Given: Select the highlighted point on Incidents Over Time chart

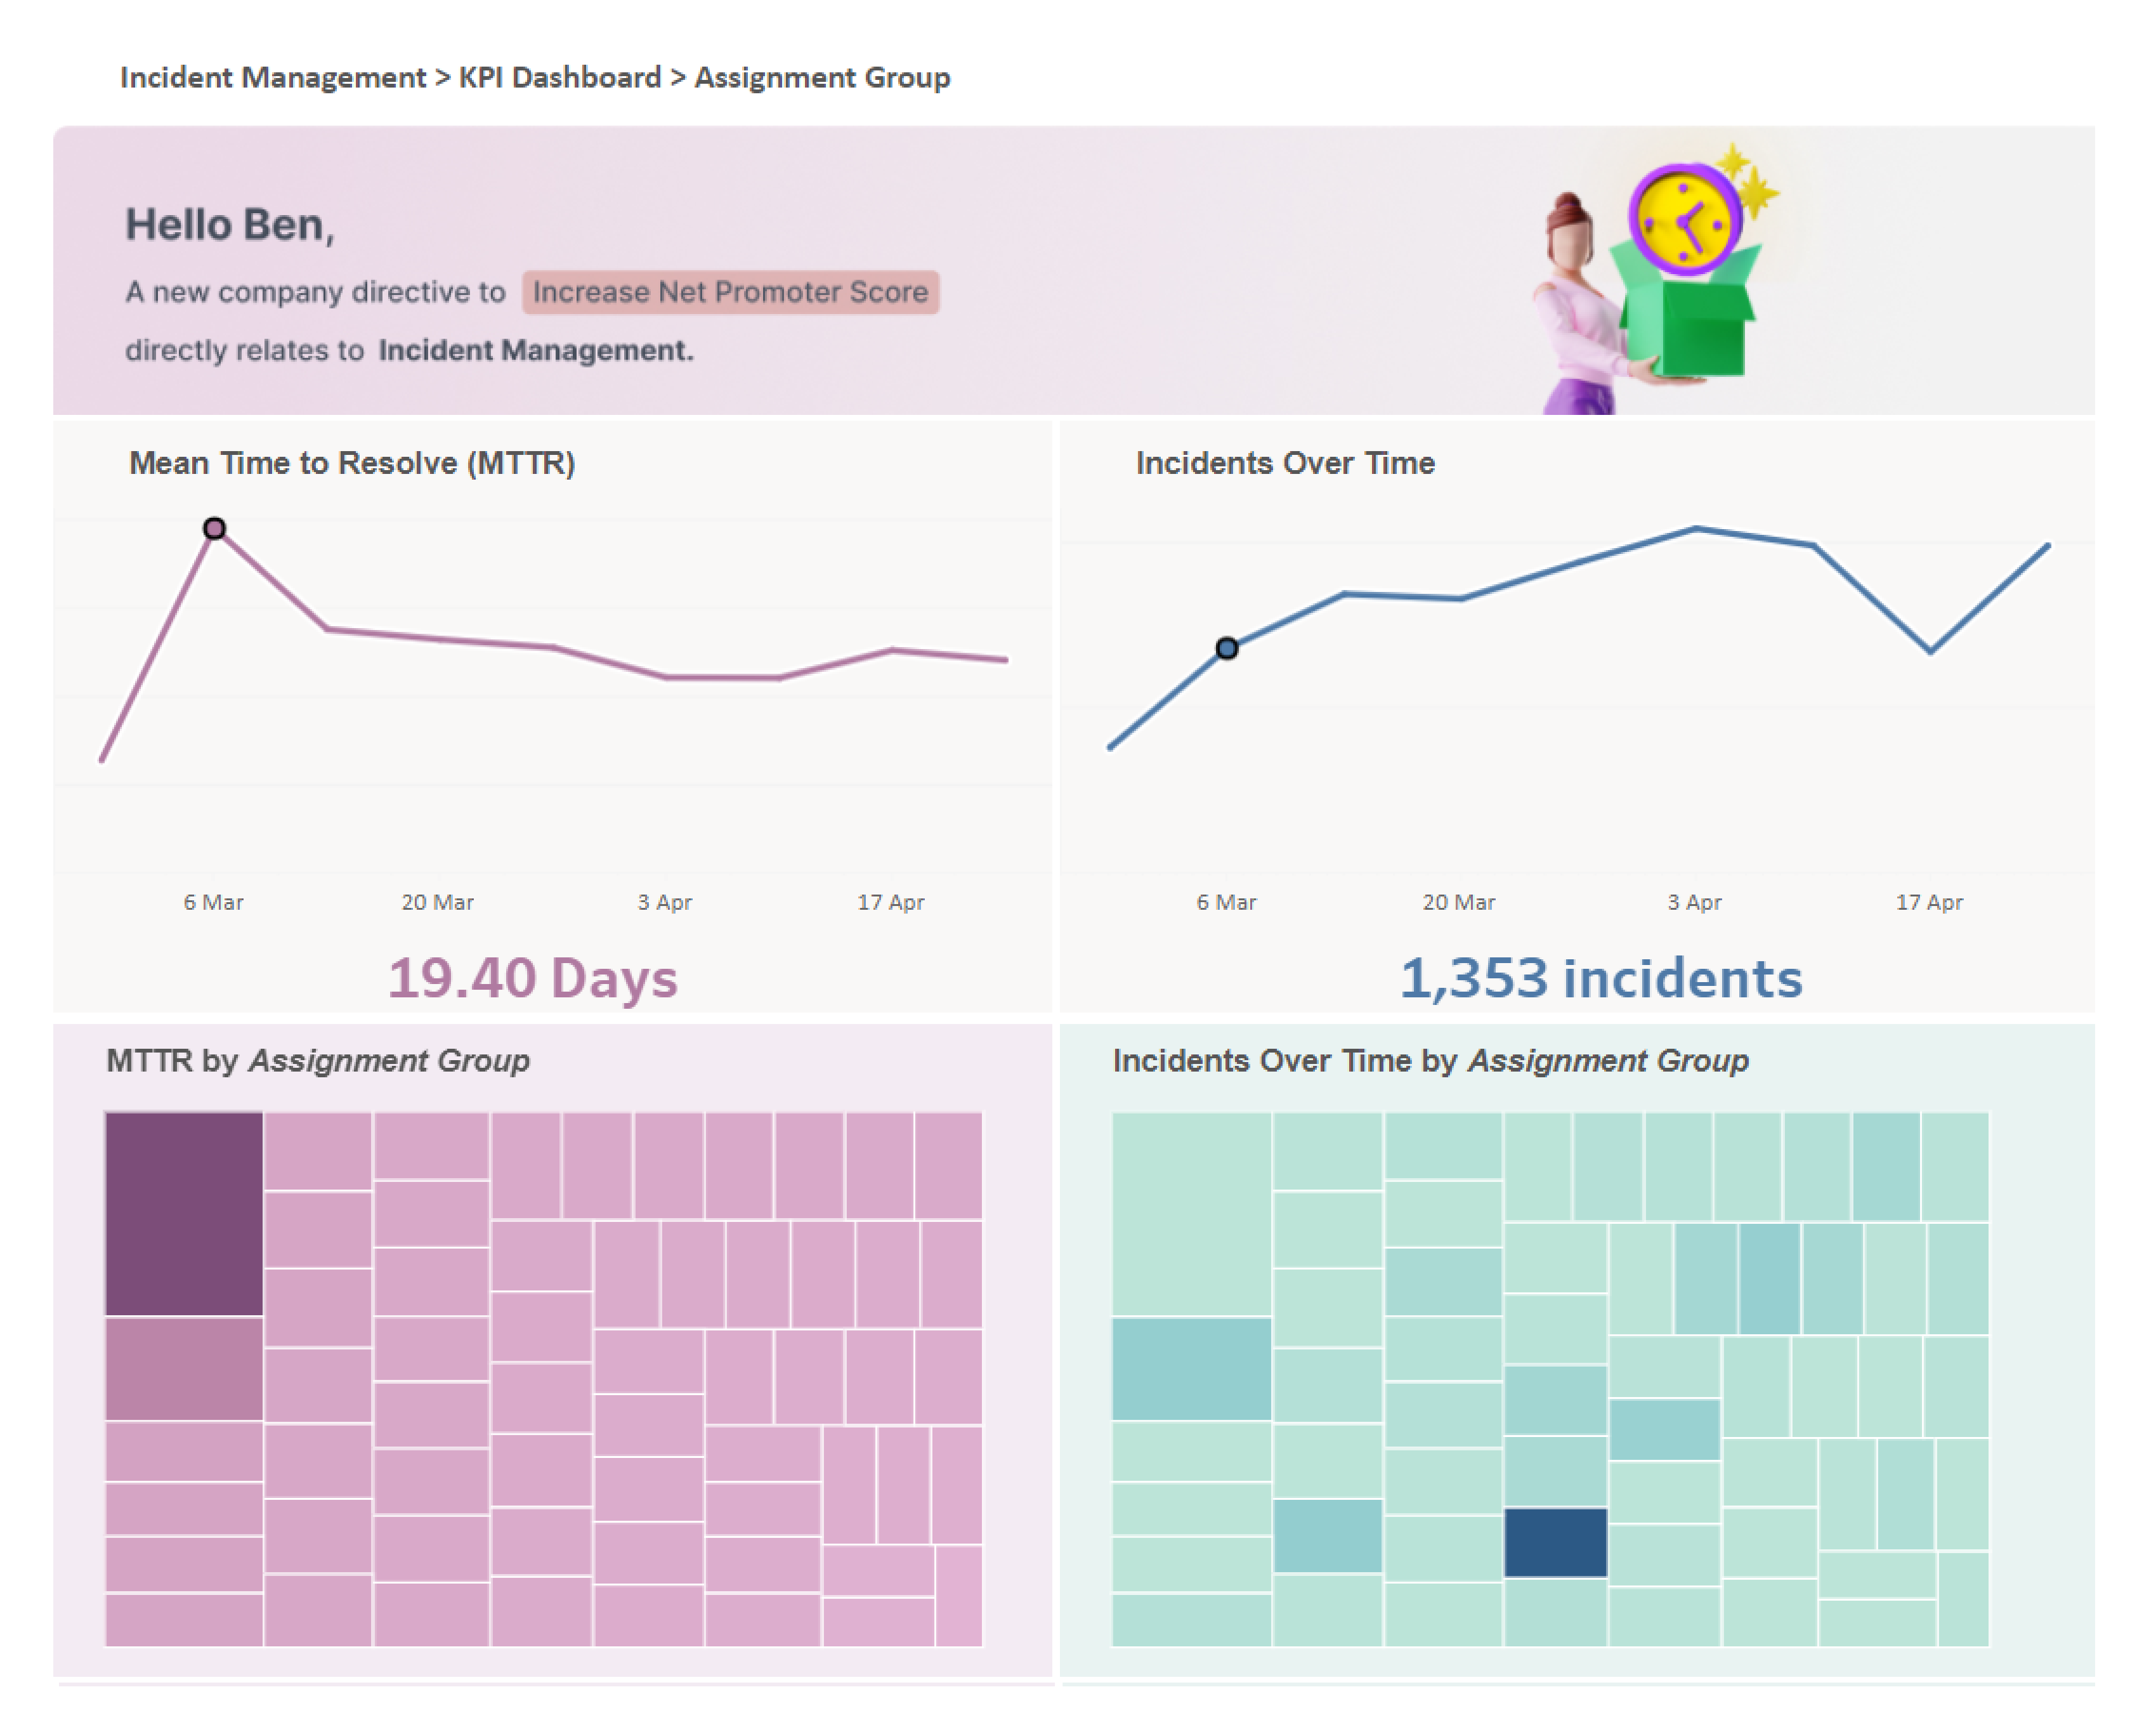Looking at the screenshot, I should [x=1227, y=649].
